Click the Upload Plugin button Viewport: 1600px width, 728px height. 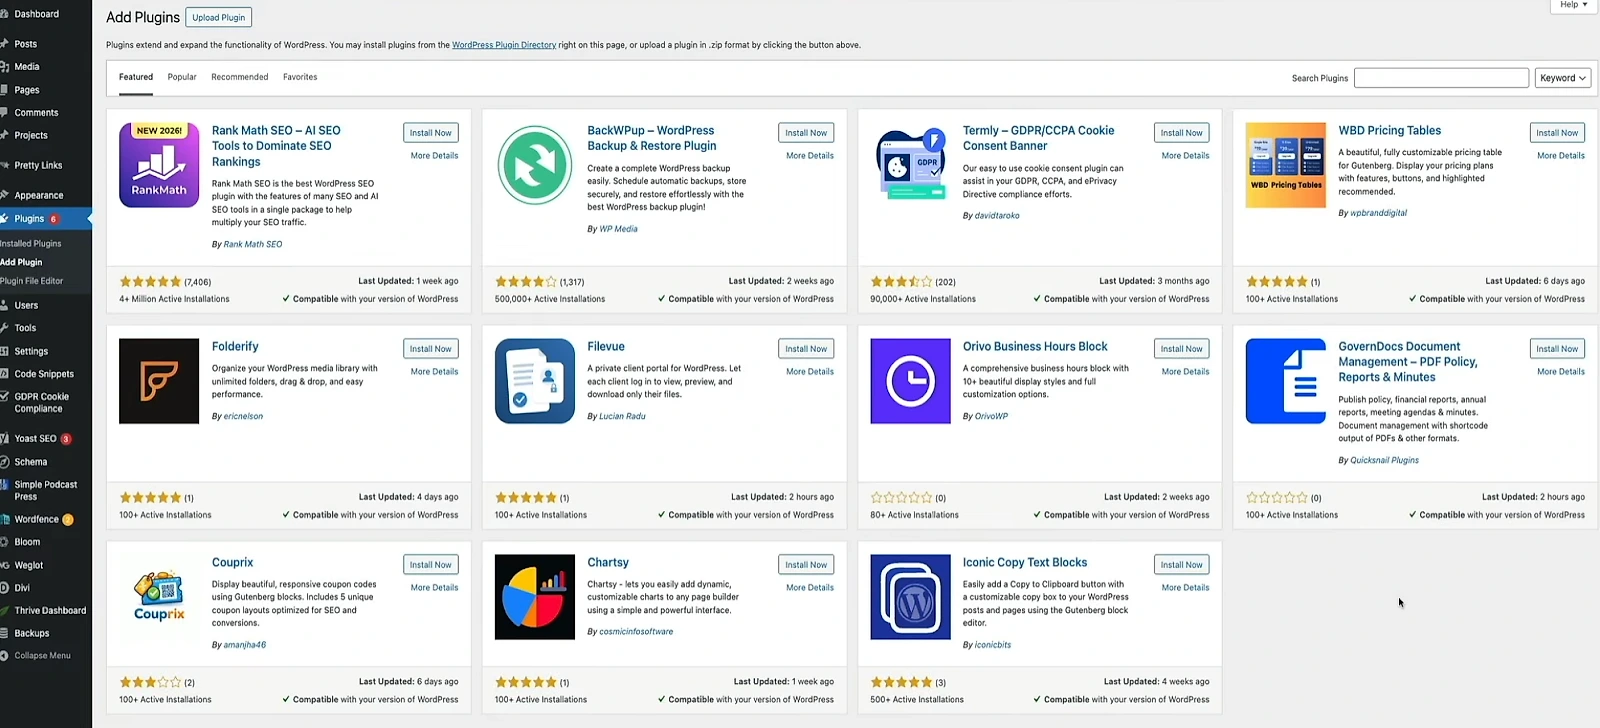pos(219,18)
